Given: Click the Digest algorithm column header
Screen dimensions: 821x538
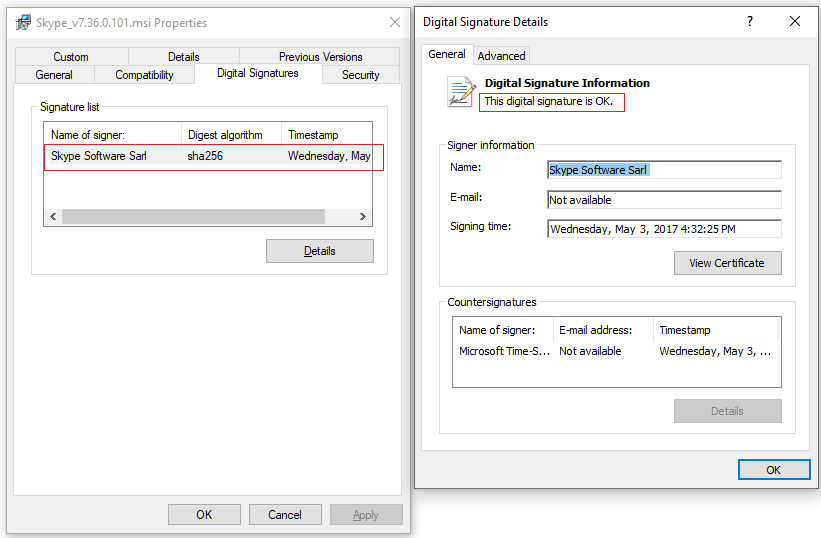Looking at the screenshot, I should click(231, 134).
